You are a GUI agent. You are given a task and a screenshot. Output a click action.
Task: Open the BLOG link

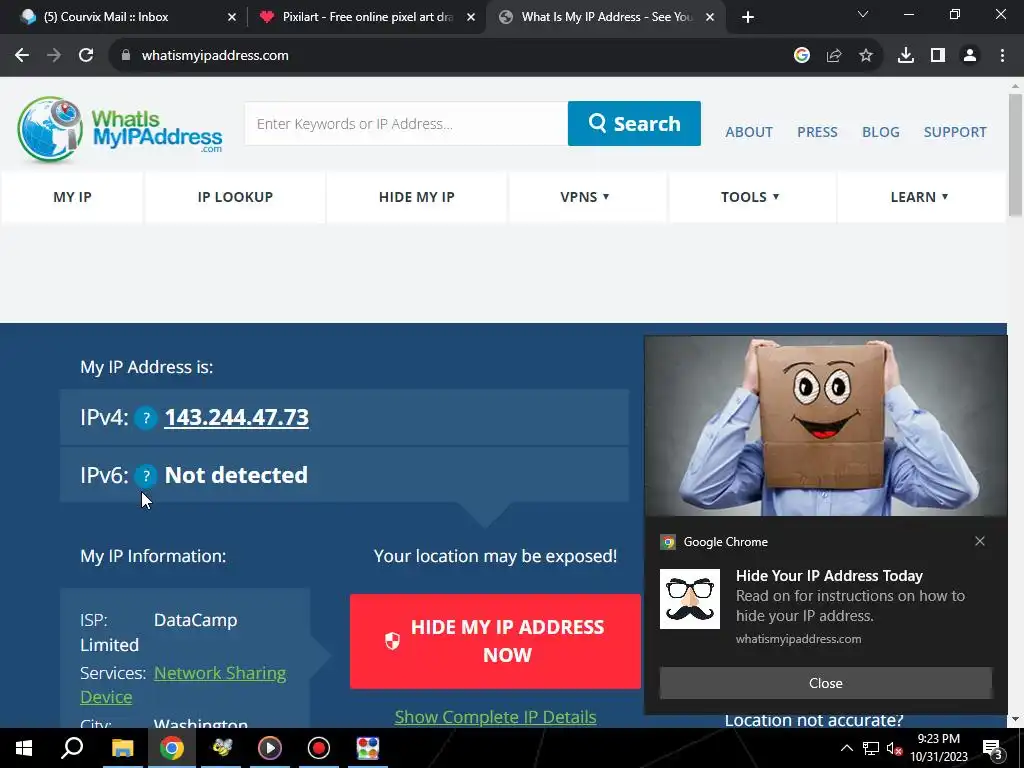point(881,132)
